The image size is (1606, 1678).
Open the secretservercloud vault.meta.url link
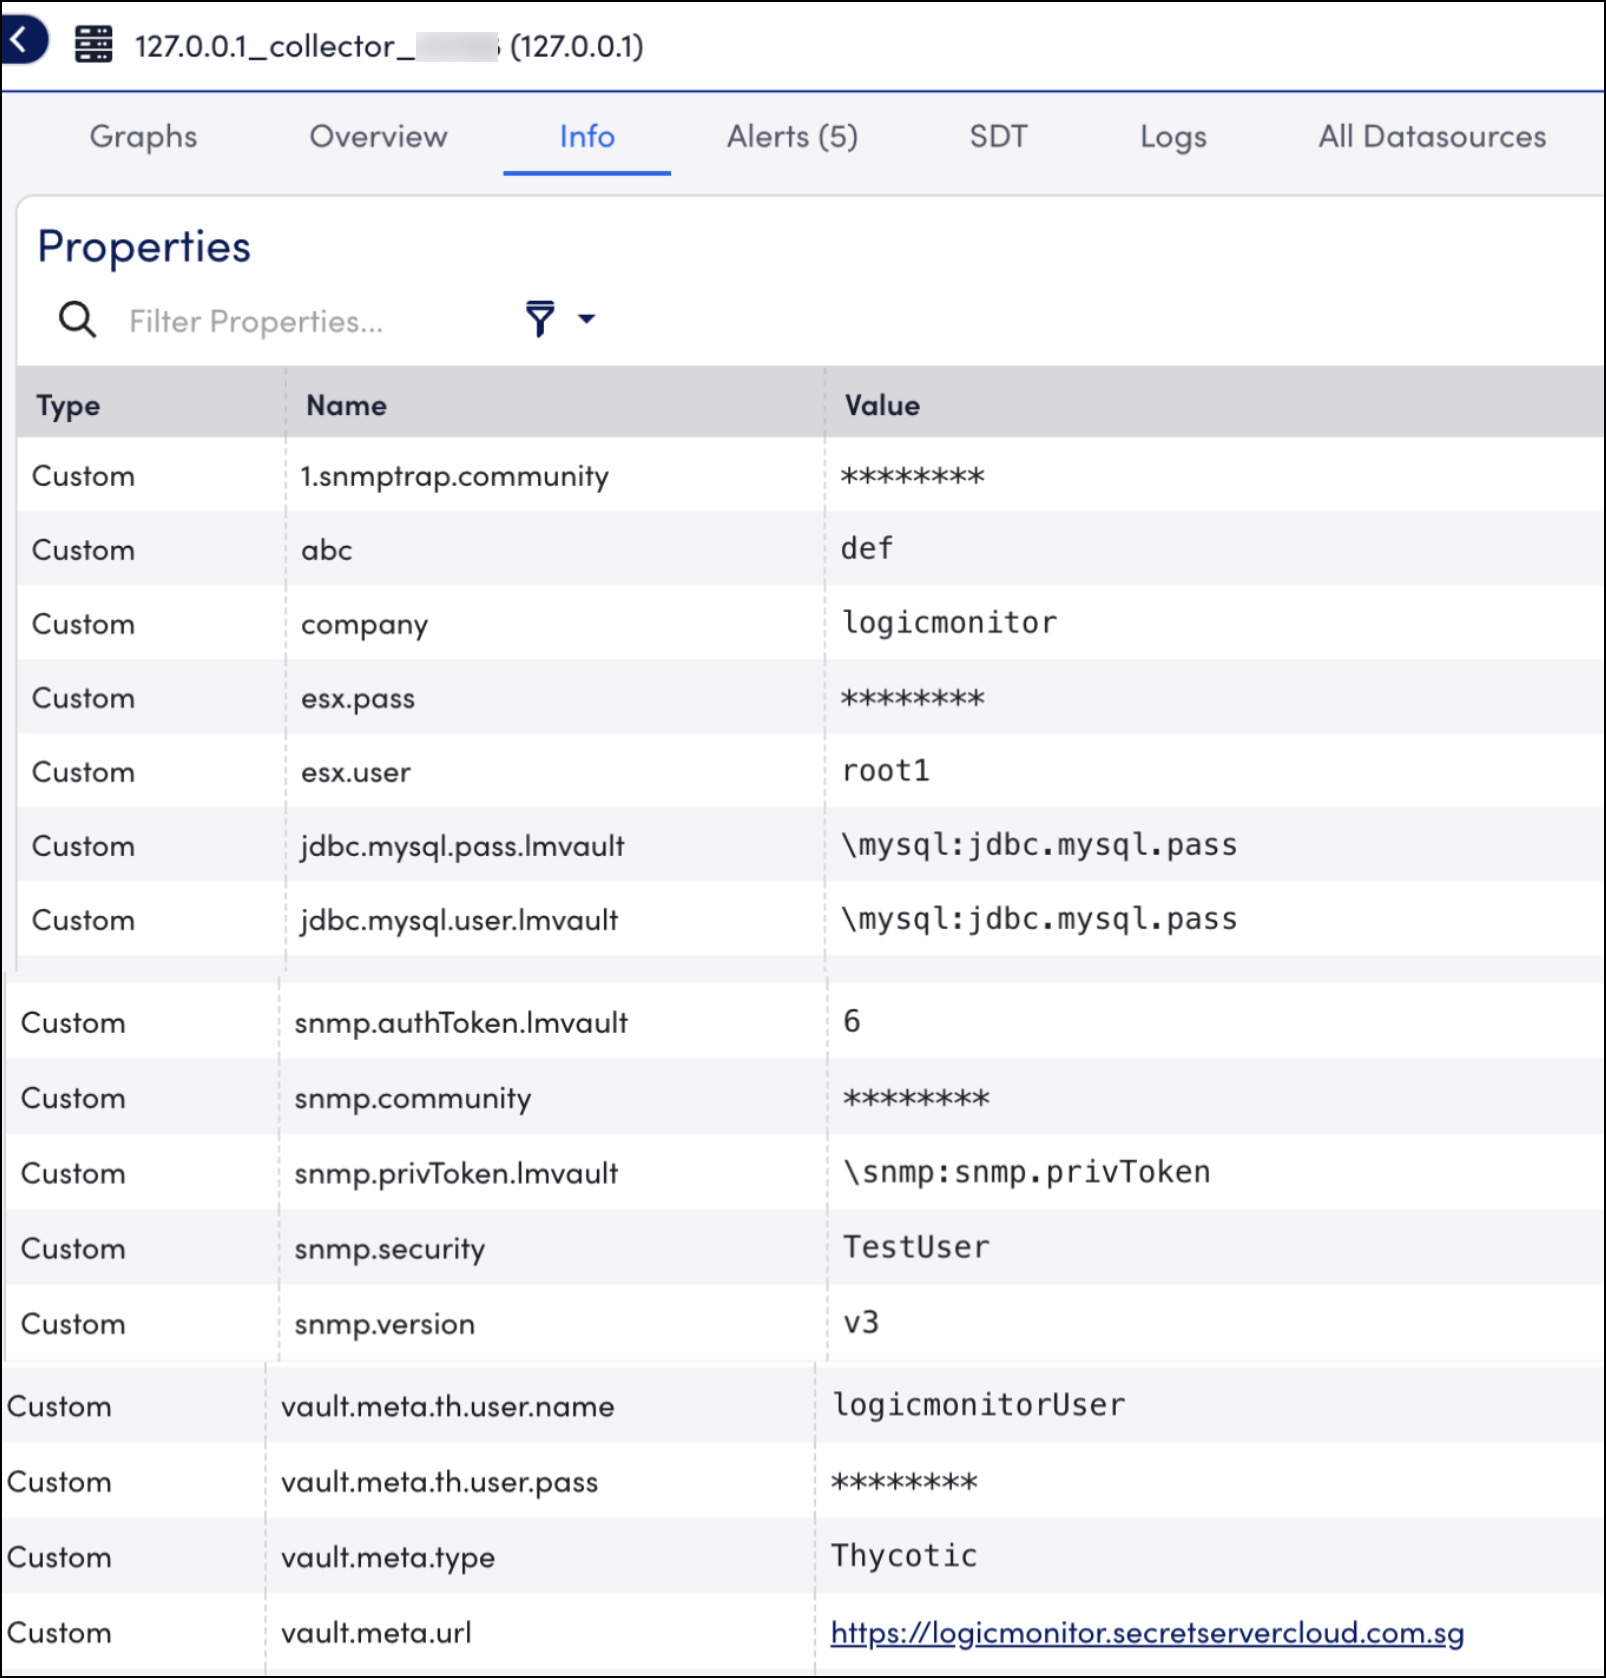(x=1146, y=1632)
